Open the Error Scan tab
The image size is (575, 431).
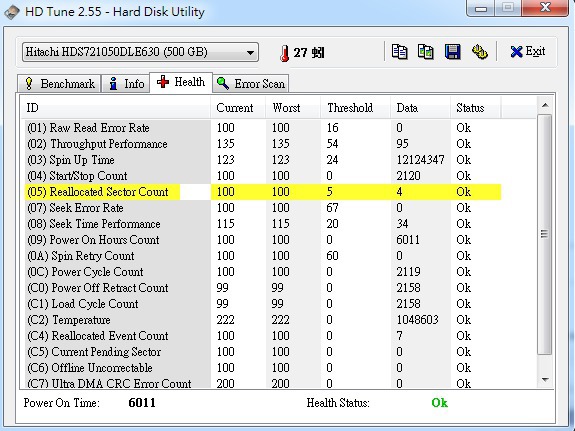[251, 84]
